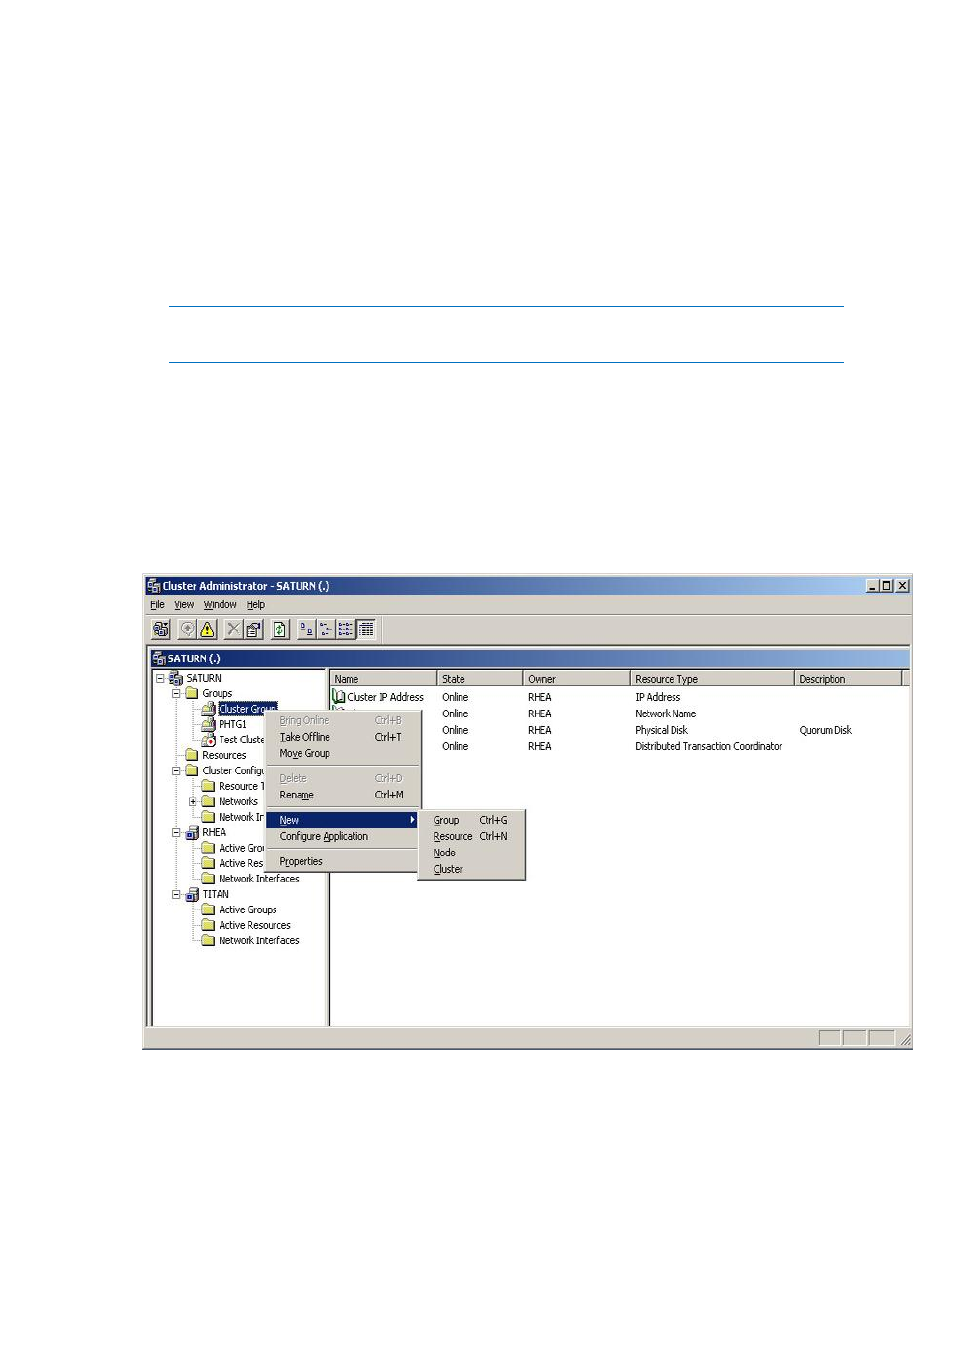This screenshot has height=1350, width=955.
Task: Expand the Networks tree node
Action: 193,801
